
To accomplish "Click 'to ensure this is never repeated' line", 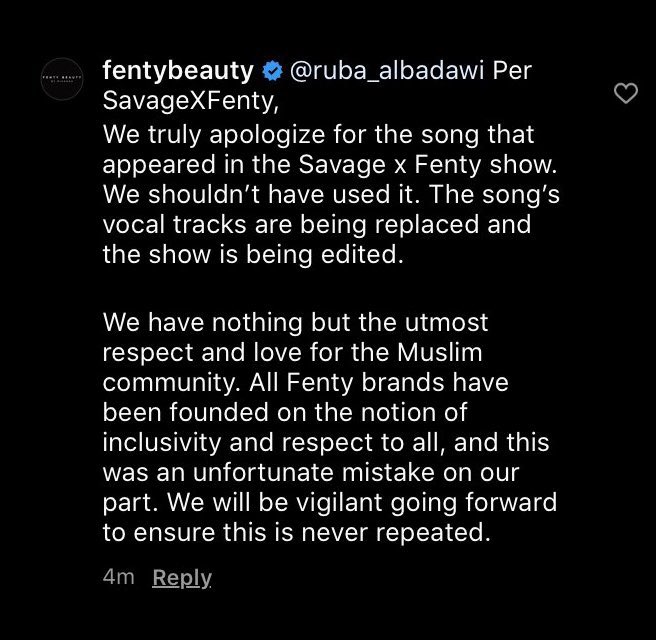I will [296, 532].
